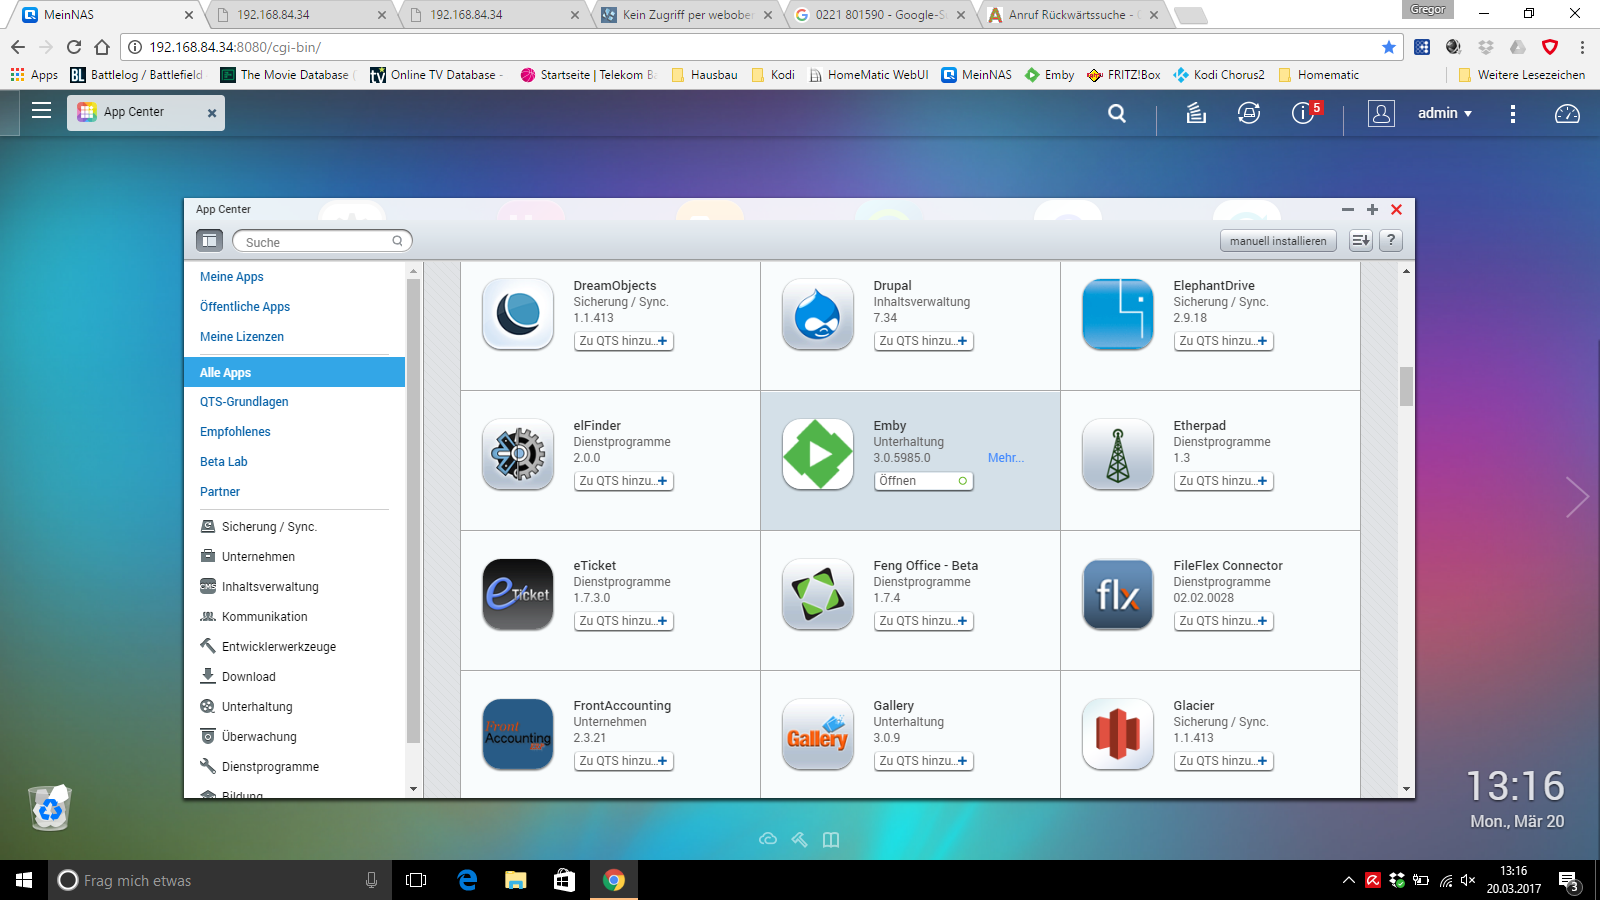Add DreamObjects with Zu QTS hinzu button
Viewport: 1600px width, 900px height.
pyautogui.click(x=624, y=341)
